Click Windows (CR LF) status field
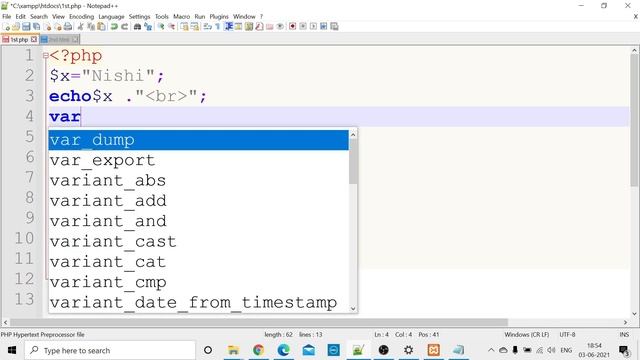Viewport: 640px width, 360px height. coord(527,335)
